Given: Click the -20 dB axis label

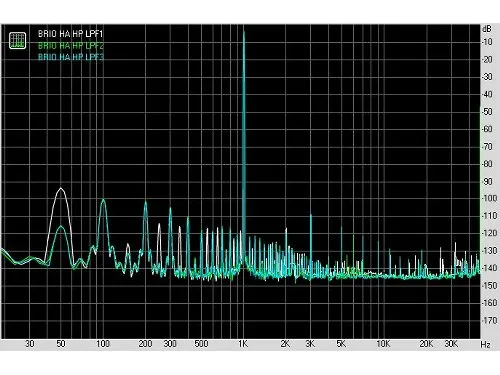Looking at the screenshot, I should click(x=487, y=60).
